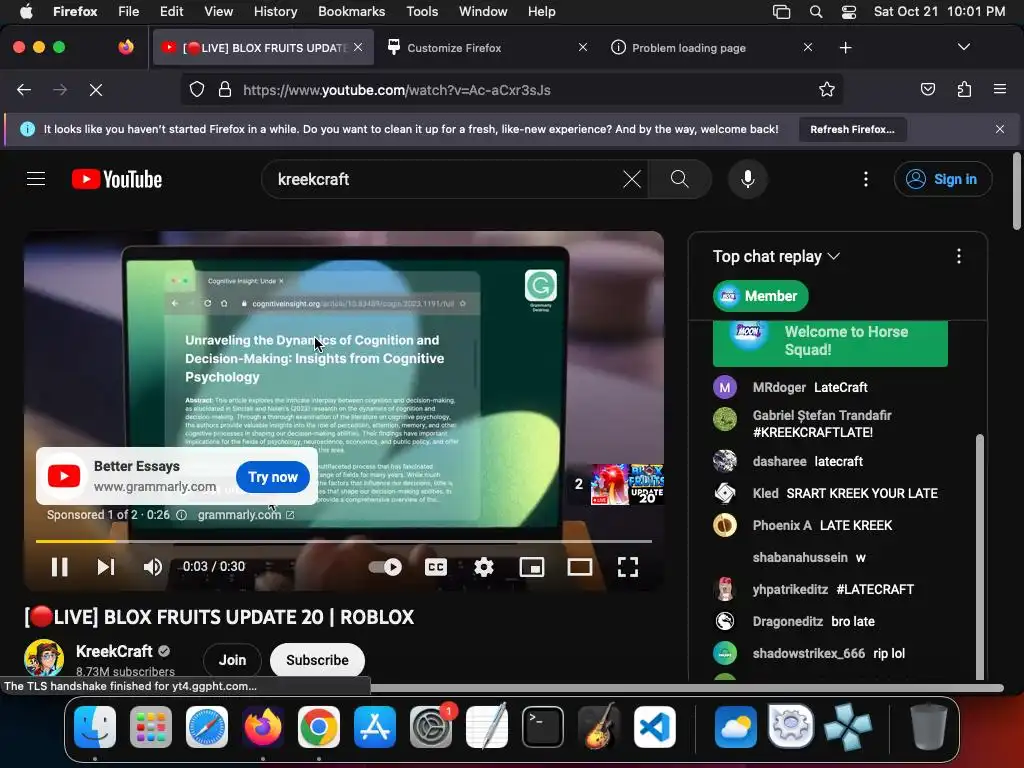Close the Customize Firefox tab
This screenshot has width=1024, height=768.
tap(583, 47)
